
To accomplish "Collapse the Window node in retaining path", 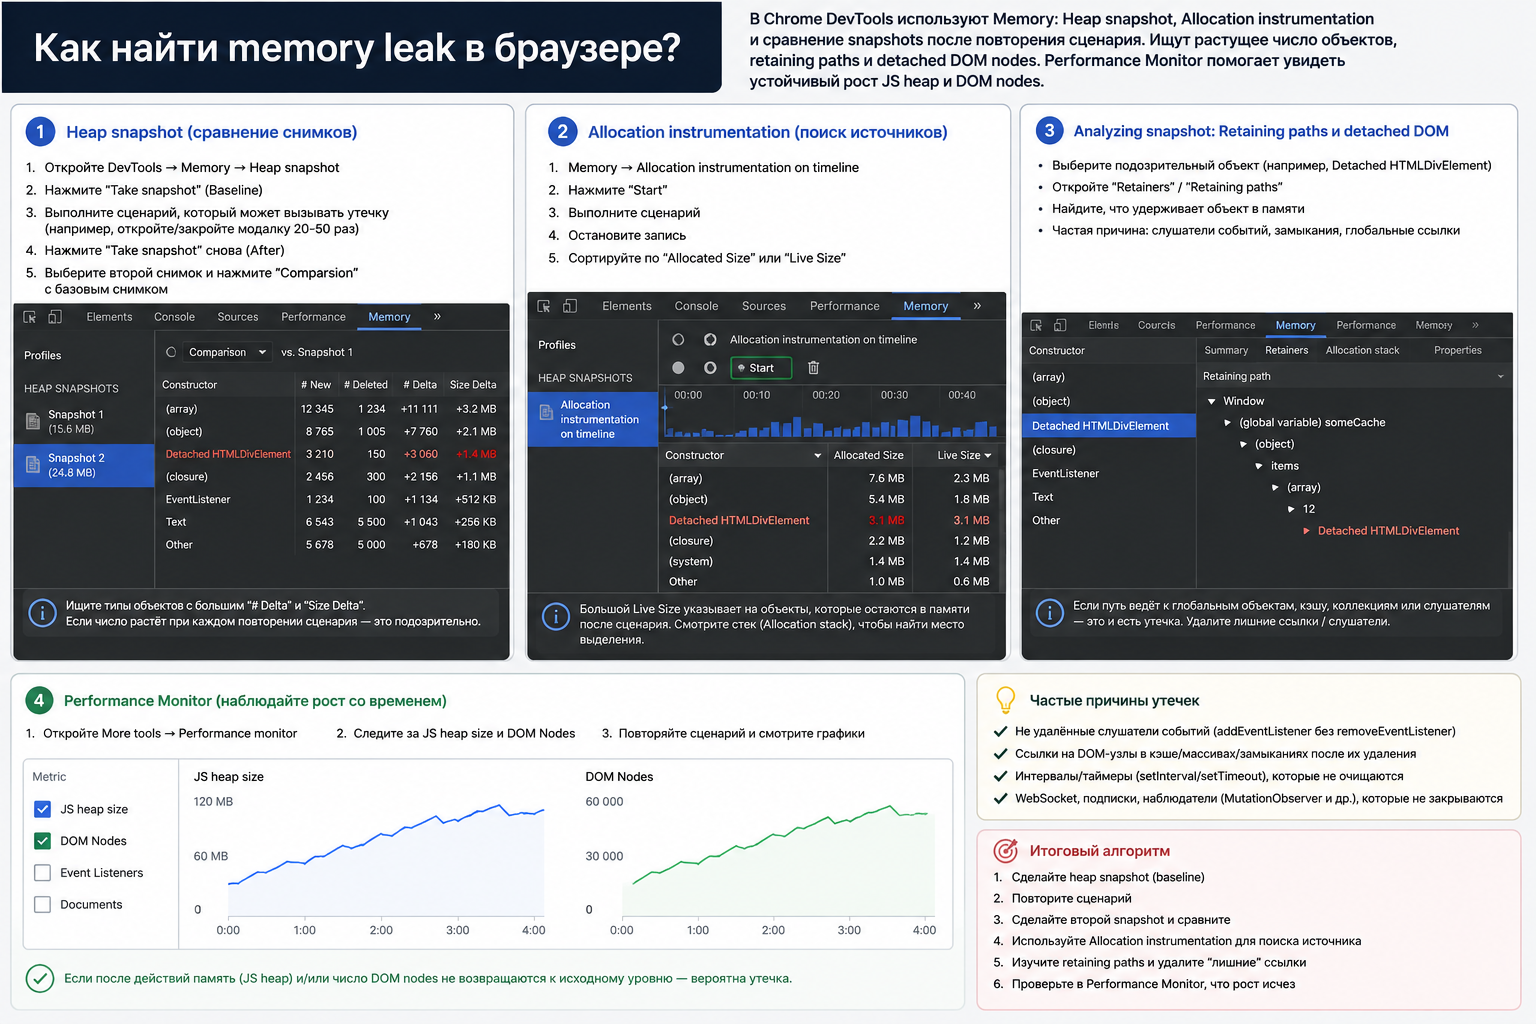I will coord(1212,401).
